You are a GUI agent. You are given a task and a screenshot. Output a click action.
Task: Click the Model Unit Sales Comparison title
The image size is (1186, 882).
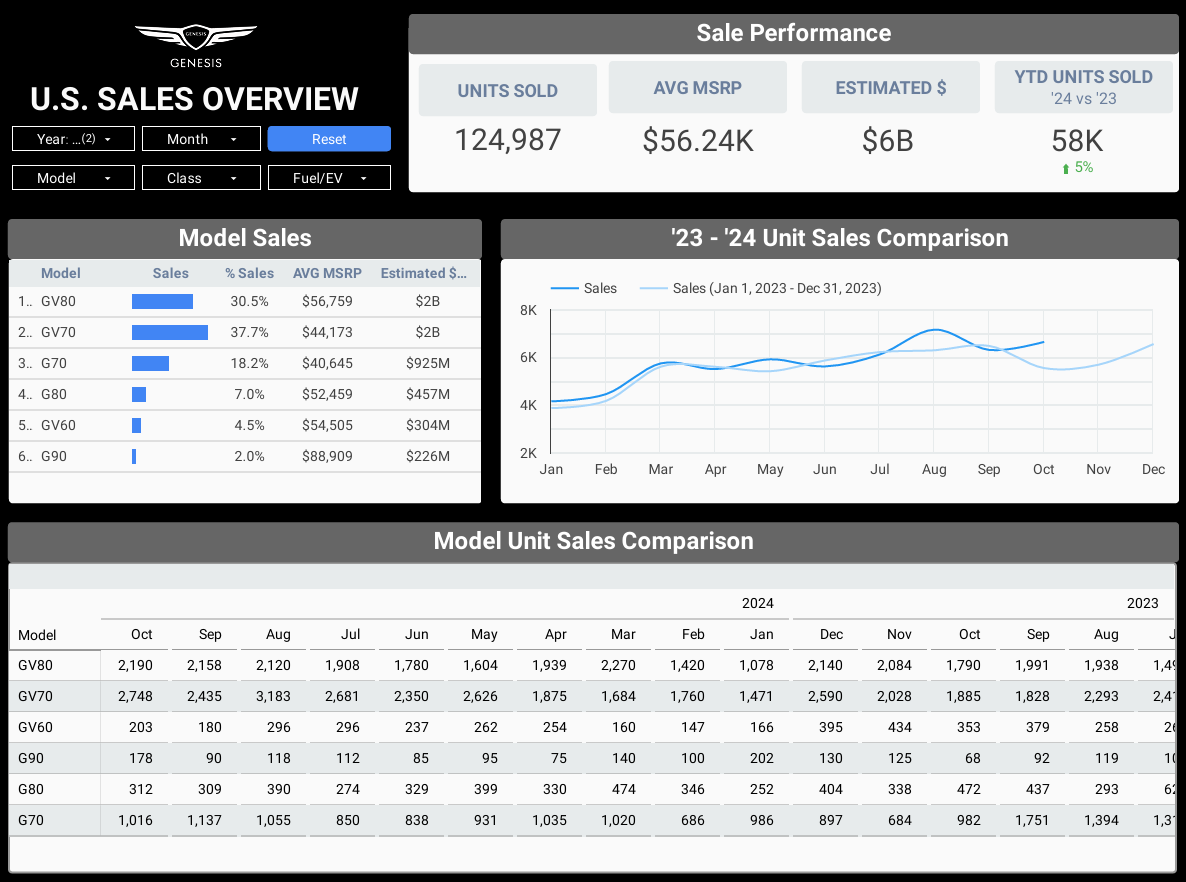594,541
